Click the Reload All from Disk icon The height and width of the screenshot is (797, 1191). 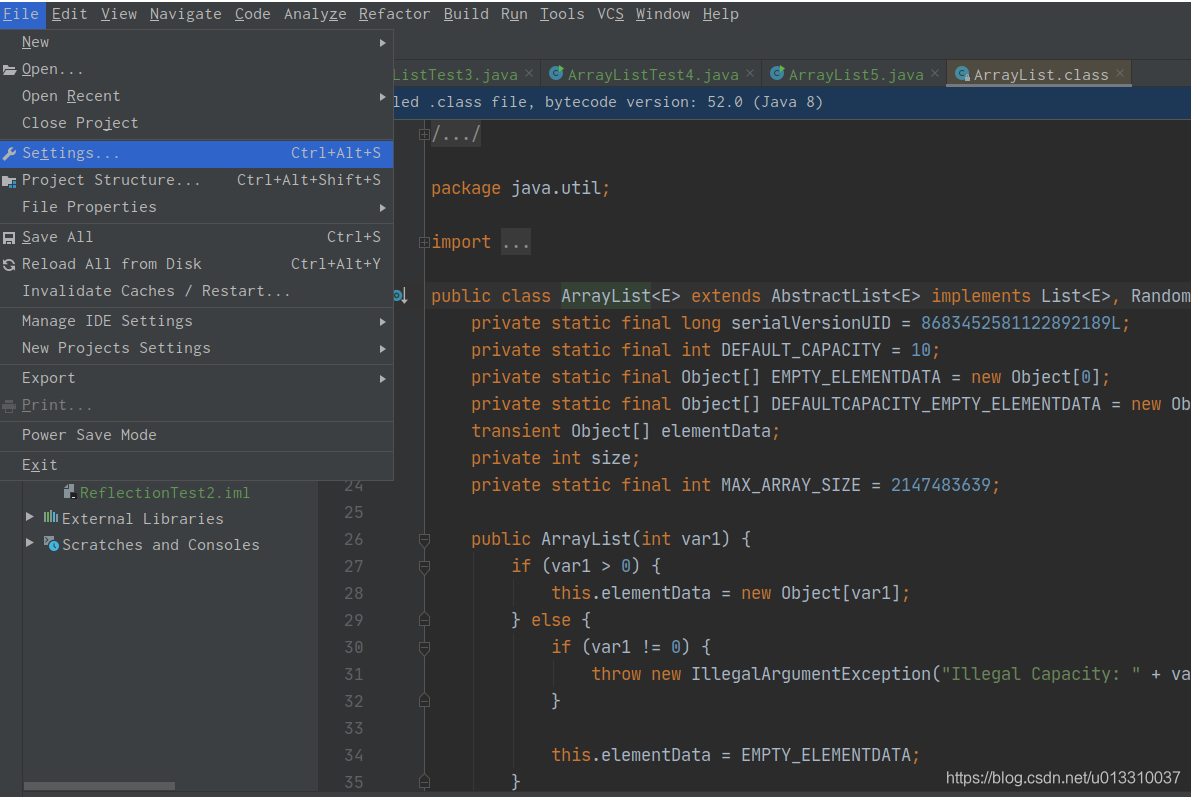point(10,263)
